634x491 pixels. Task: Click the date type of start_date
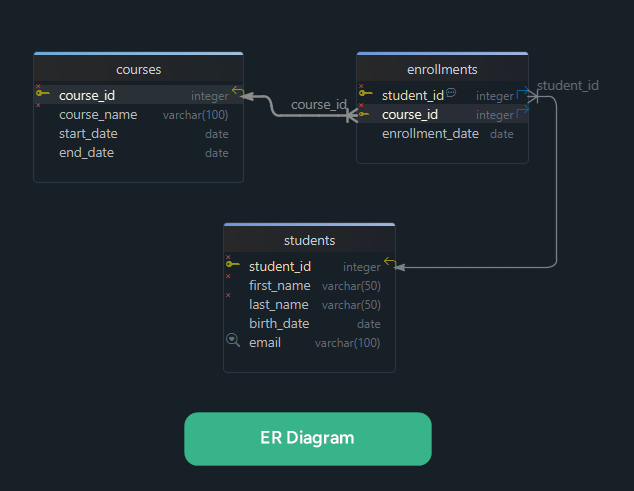point(217,134)
